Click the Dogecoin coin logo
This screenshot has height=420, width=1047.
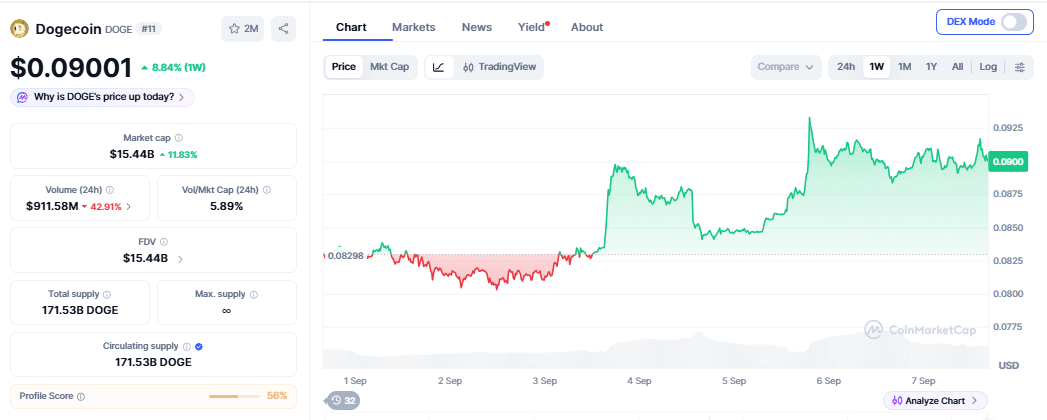coord(20,29)
